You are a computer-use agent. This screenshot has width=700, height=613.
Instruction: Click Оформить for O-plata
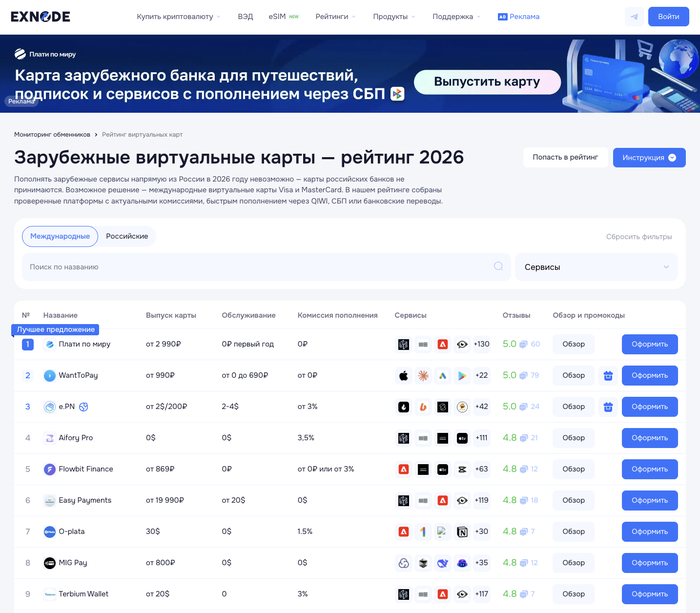650,532
